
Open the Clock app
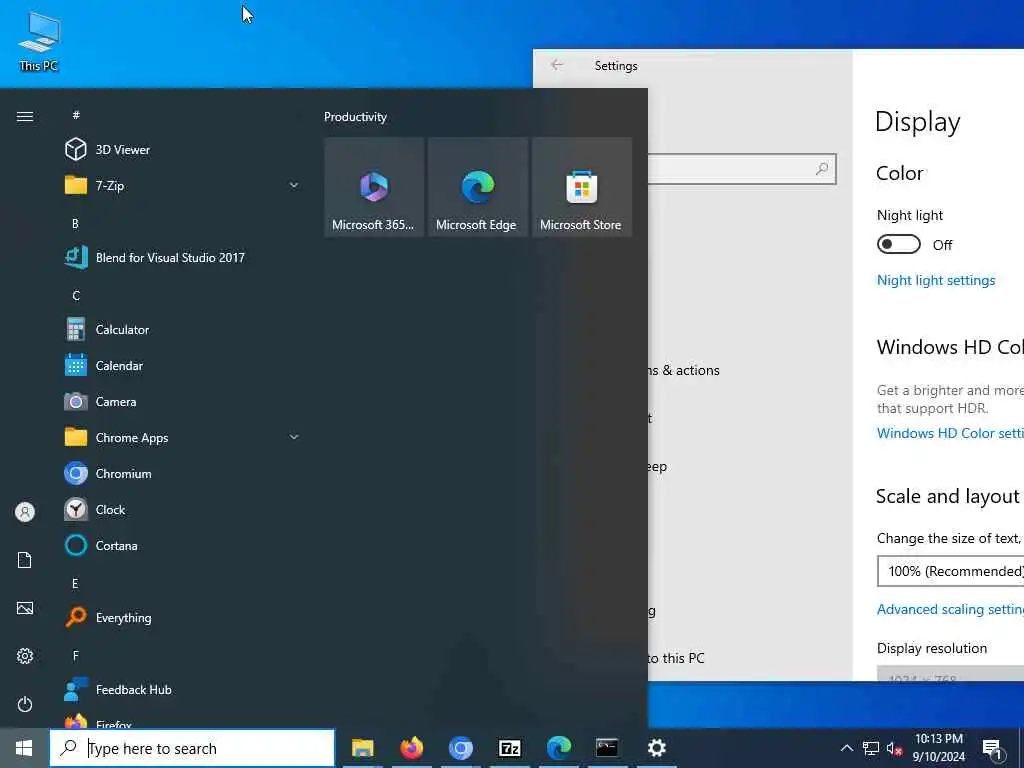(x=183, y=509)
